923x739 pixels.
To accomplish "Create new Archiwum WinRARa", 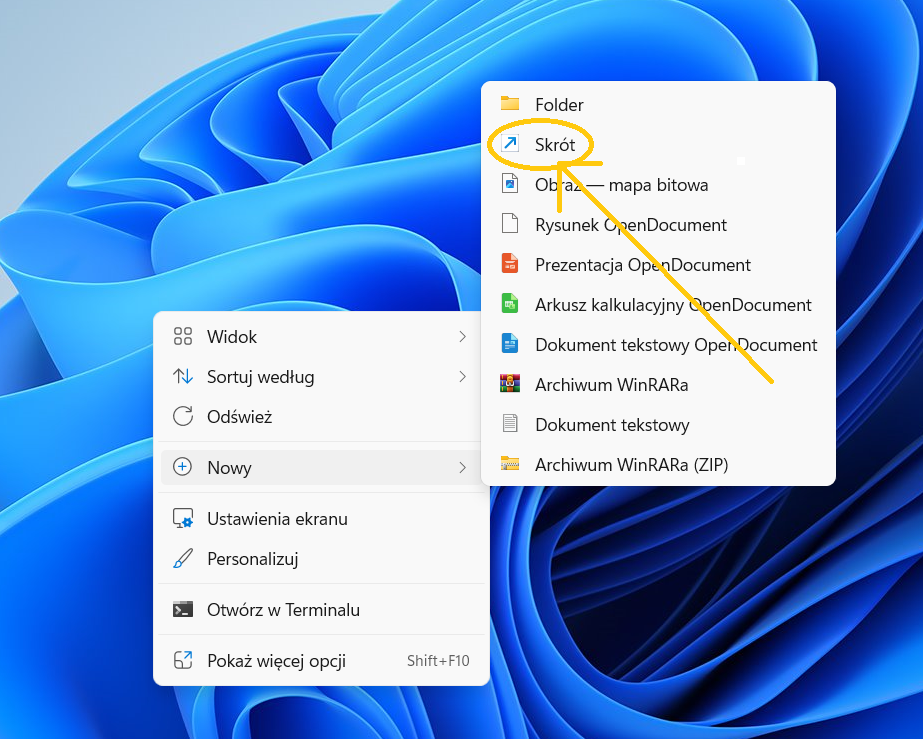I will 658,385.
